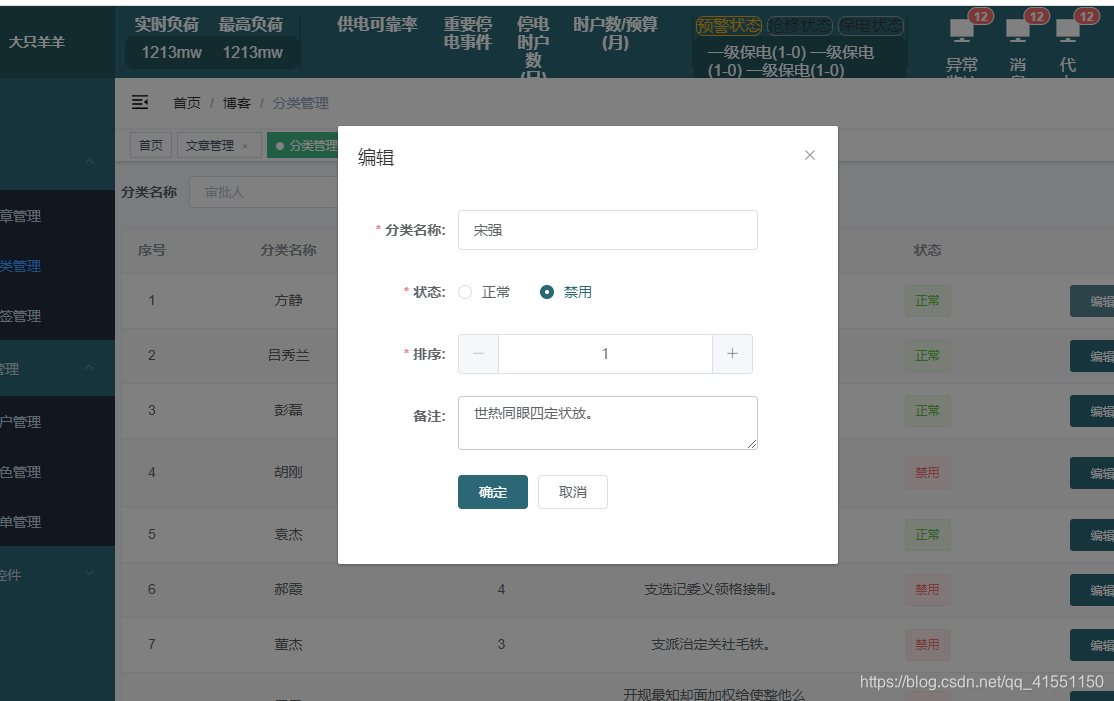Collapse the topmost sidebar section chevron
This screenshot has width=1114, height=701.
[88, 161]
